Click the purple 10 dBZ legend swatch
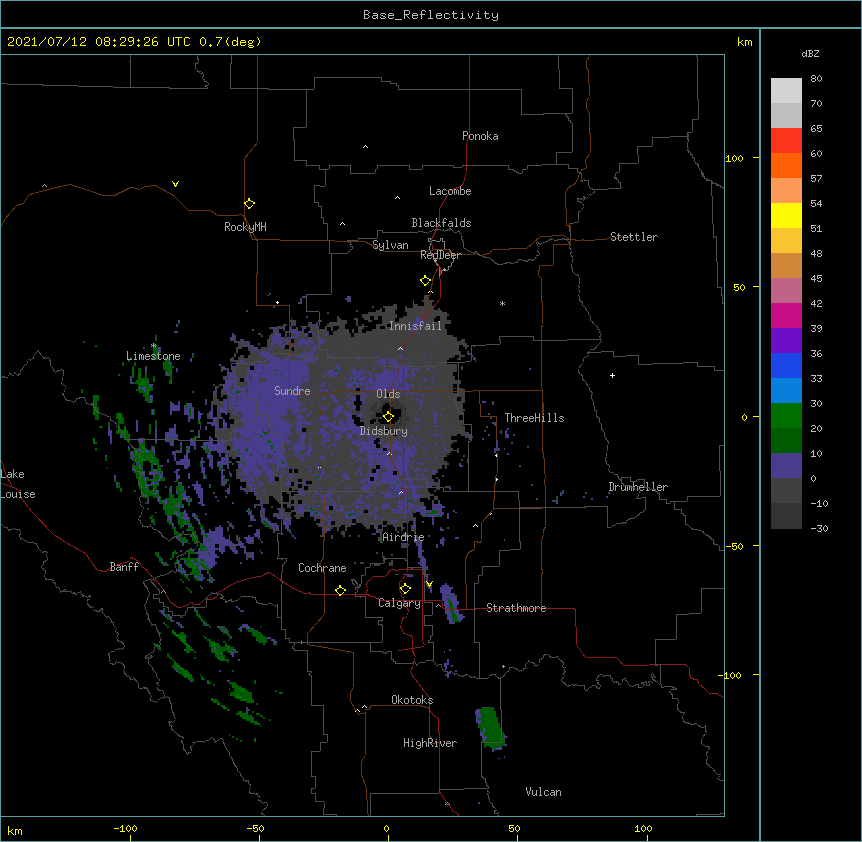Screen dimensions: 862x842 tap(786, 466)
